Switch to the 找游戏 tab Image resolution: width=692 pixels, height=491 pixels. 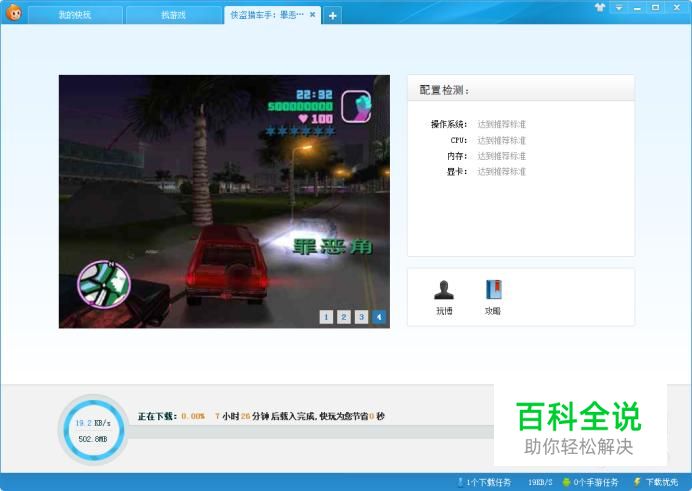point(173,15)
